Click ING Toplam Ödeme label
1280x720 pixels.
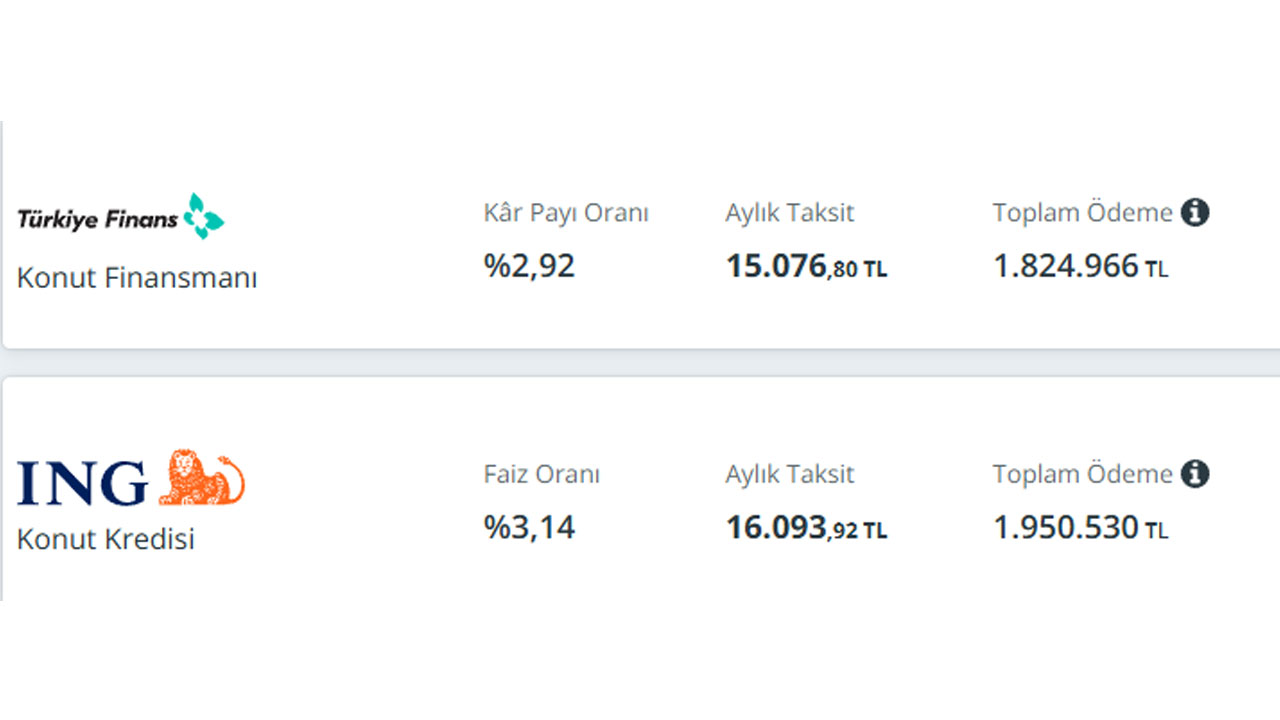pyautogui.click(x=1082, y=474)
